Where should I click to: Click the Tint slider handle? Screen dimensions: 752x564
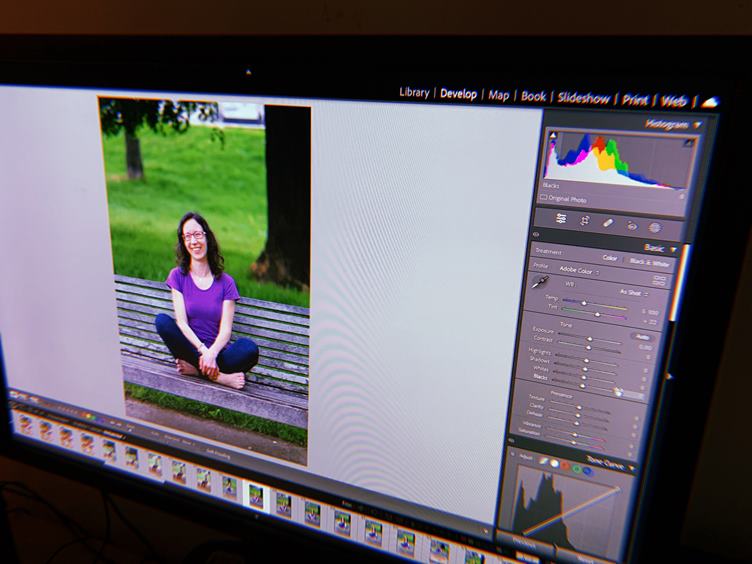[x=597, y=315]
